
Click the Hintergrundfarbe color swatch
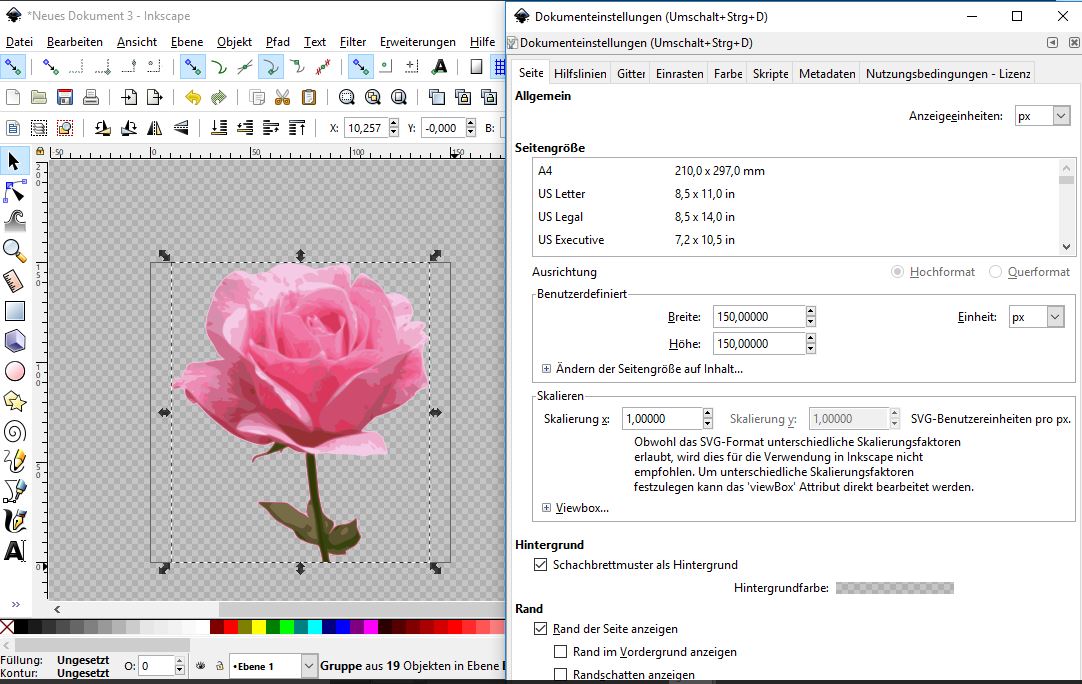894,588
